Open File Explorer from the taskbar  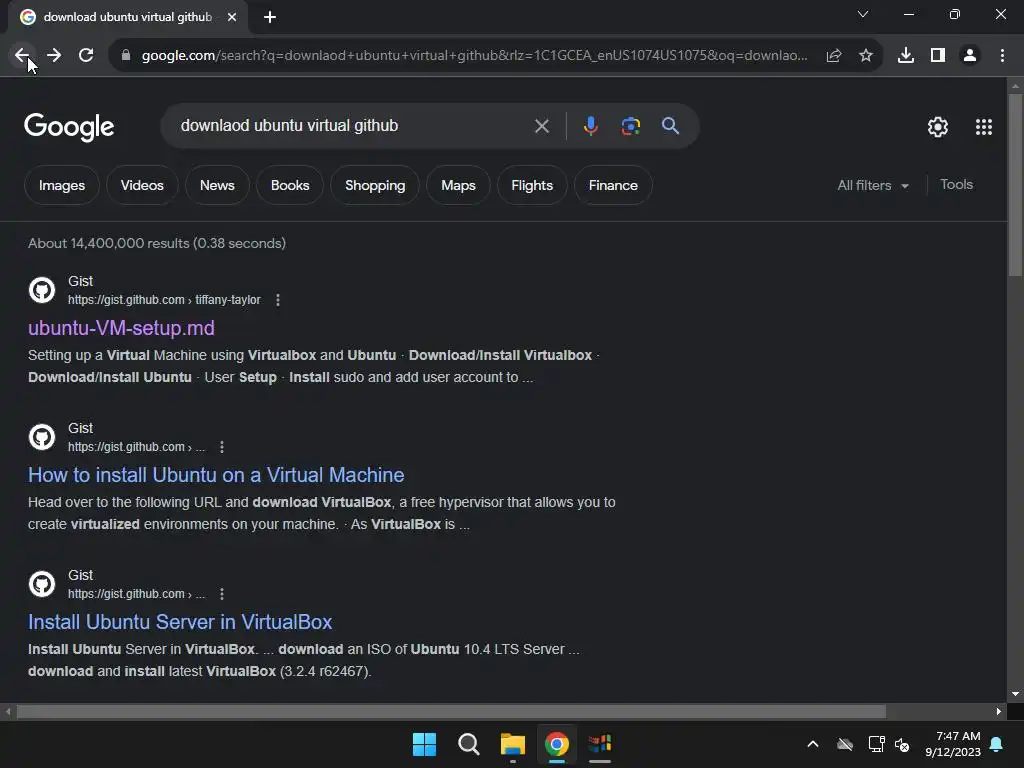click(513, 744)
